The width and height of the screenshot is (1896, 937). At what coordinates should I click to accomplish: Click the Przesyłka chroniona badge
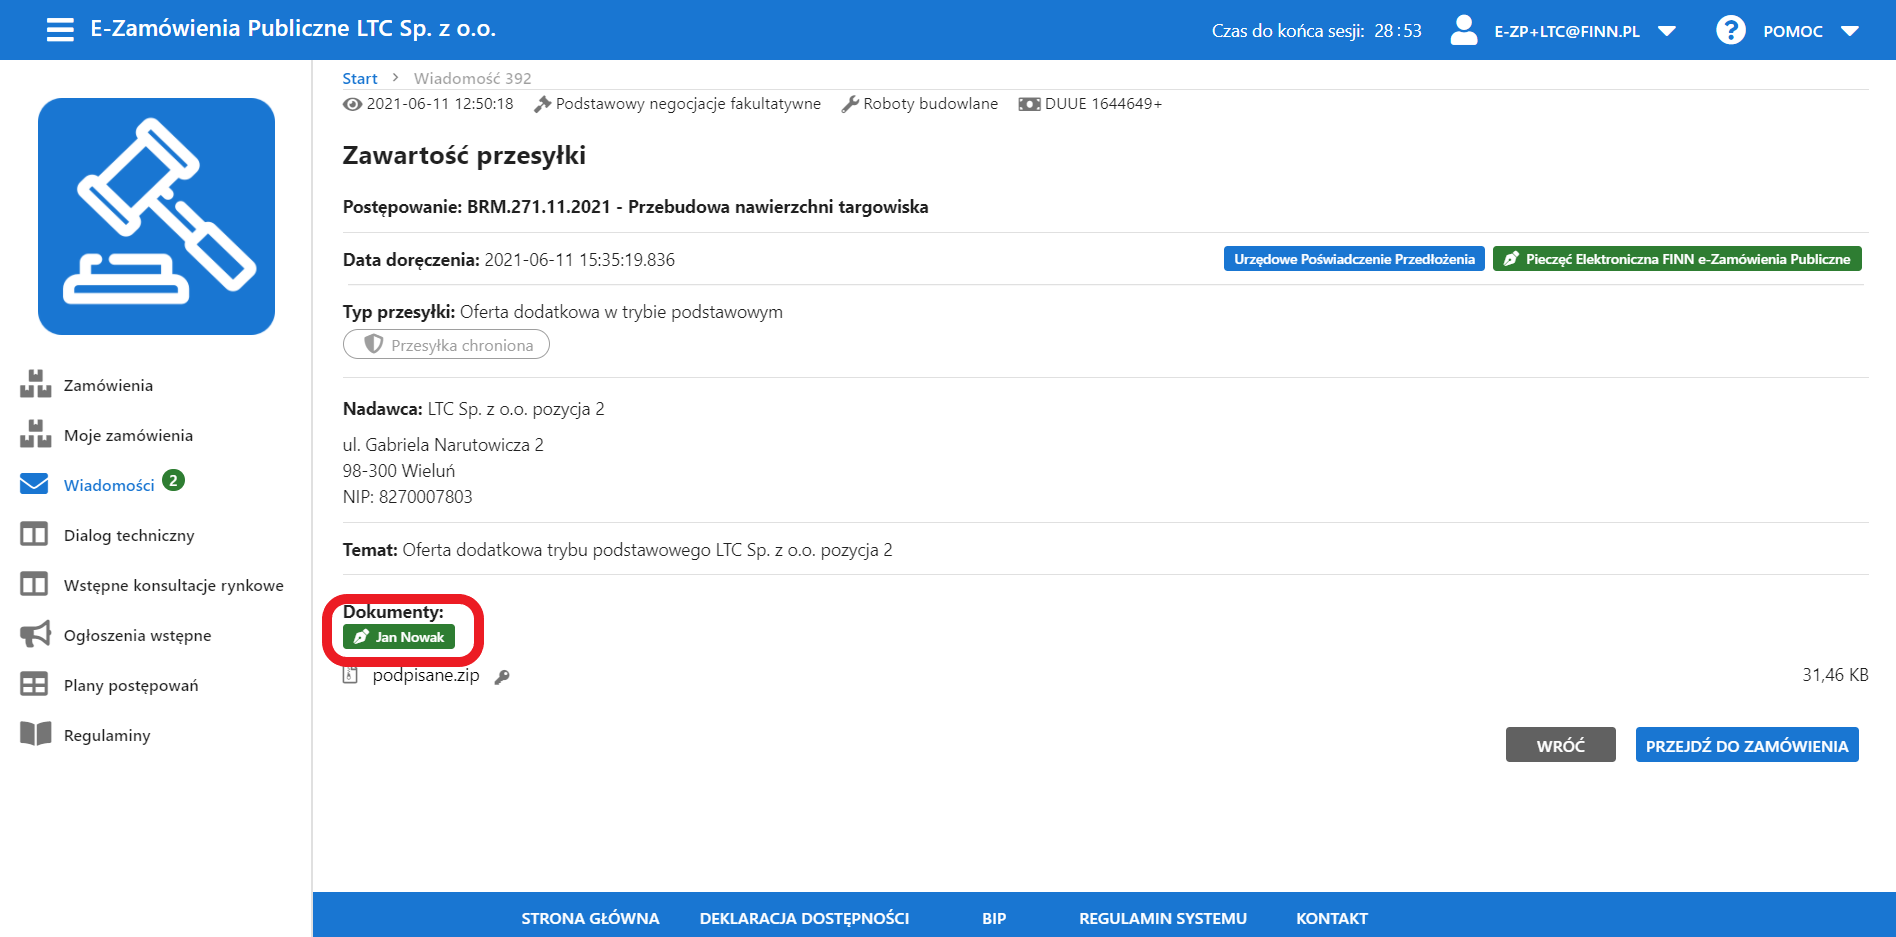446,344
